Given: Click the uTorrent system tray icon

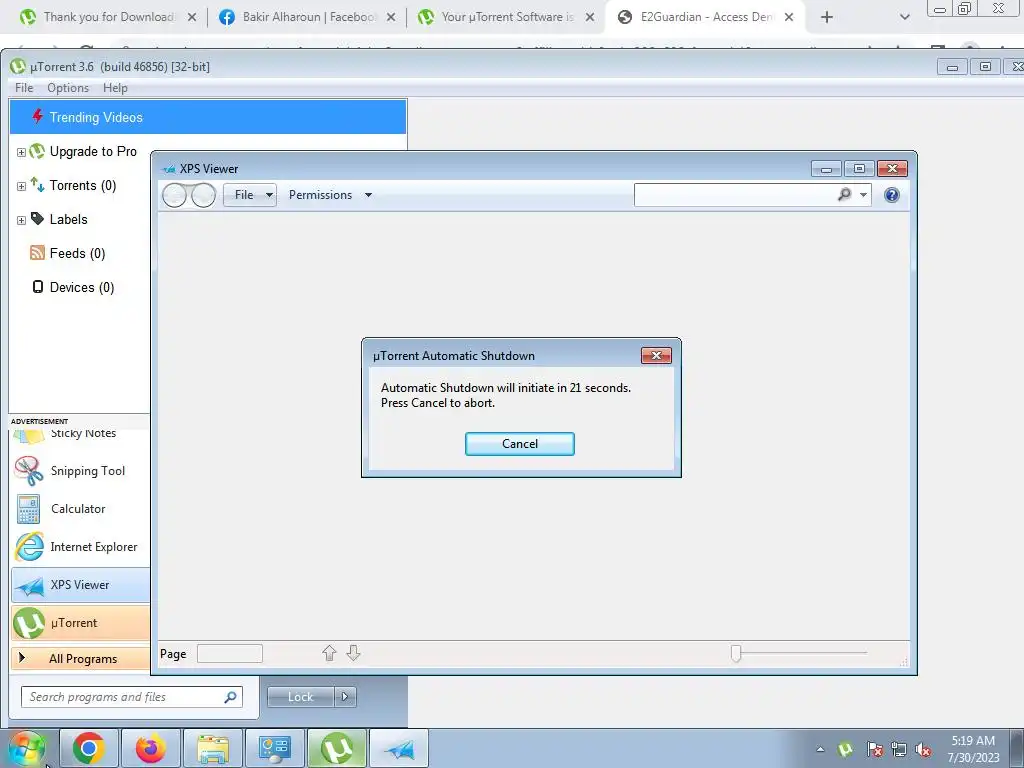Looking at the screenshot, I should 845,749.
